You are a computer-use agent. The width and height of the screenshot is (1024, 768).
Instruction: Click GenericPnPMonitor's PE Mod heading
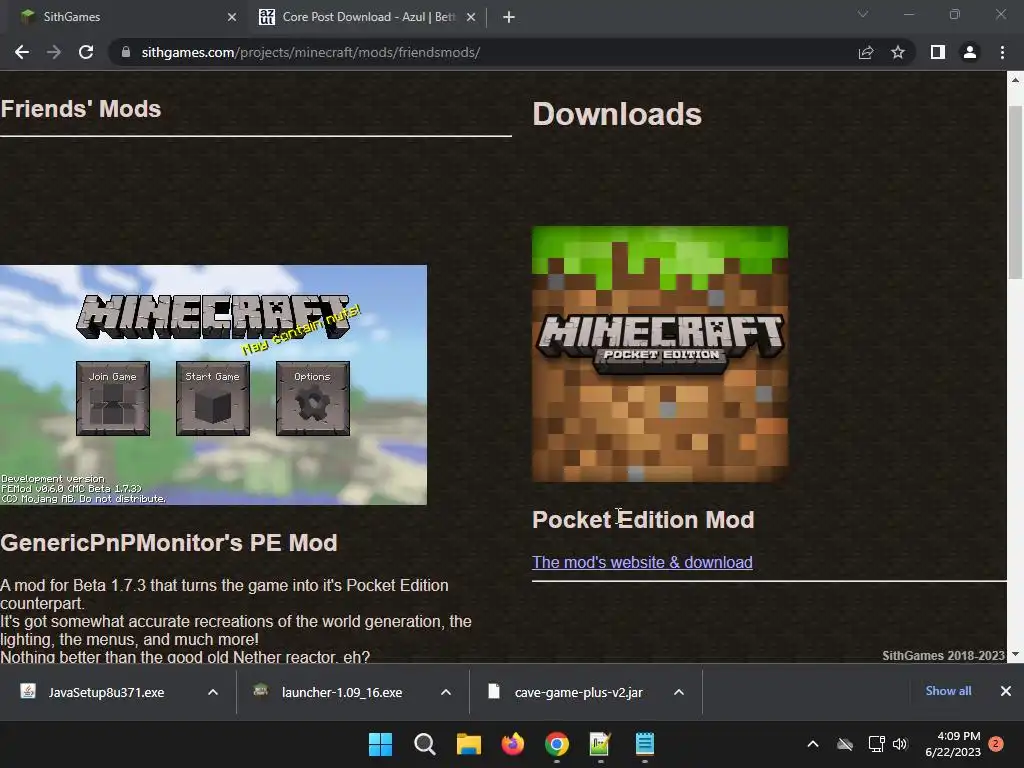click(x=169, y=543)
